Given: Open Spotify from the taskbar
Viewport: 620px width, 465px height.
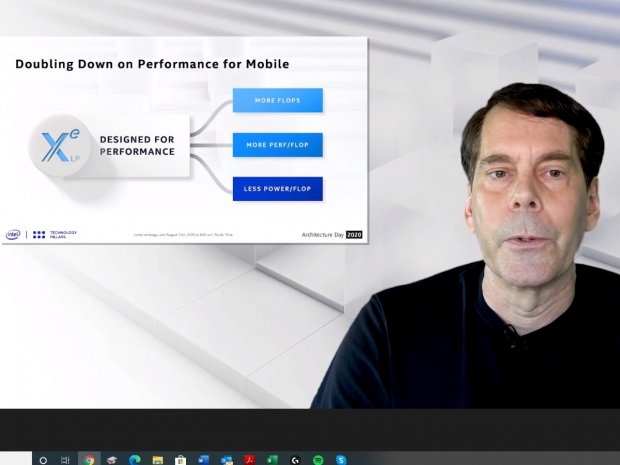Looking at the screenshot, I should (318, 460).
